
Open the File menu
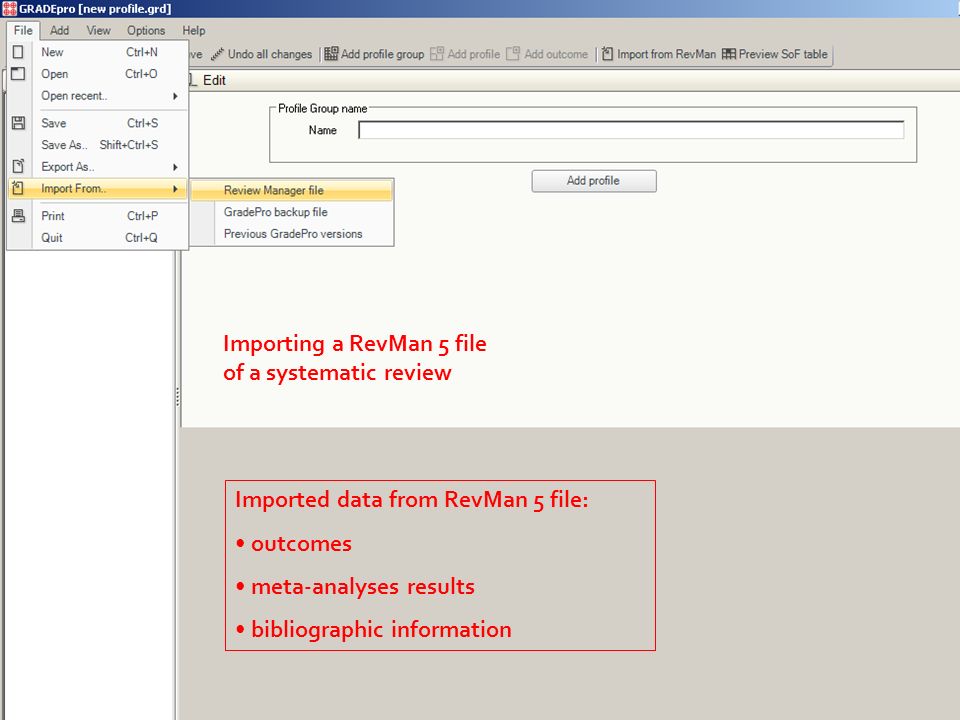pyautogui.click(x=23, y=30)
